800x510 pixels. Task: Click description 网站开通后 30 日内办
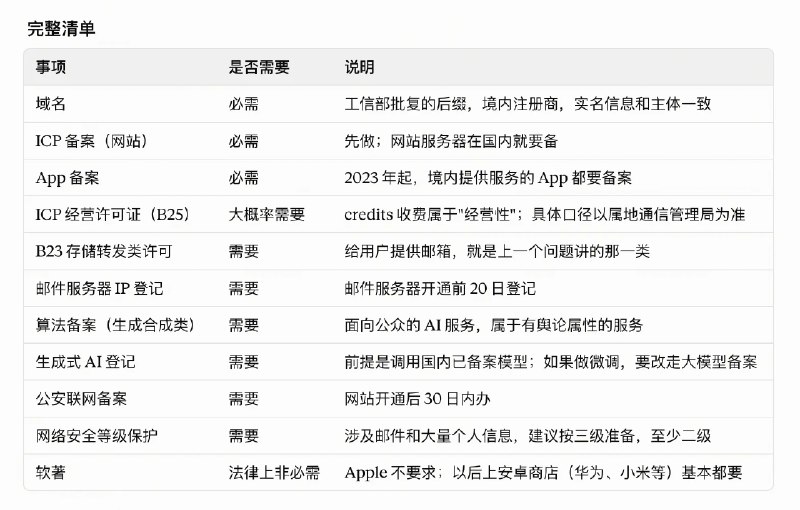tap(417, 399)
